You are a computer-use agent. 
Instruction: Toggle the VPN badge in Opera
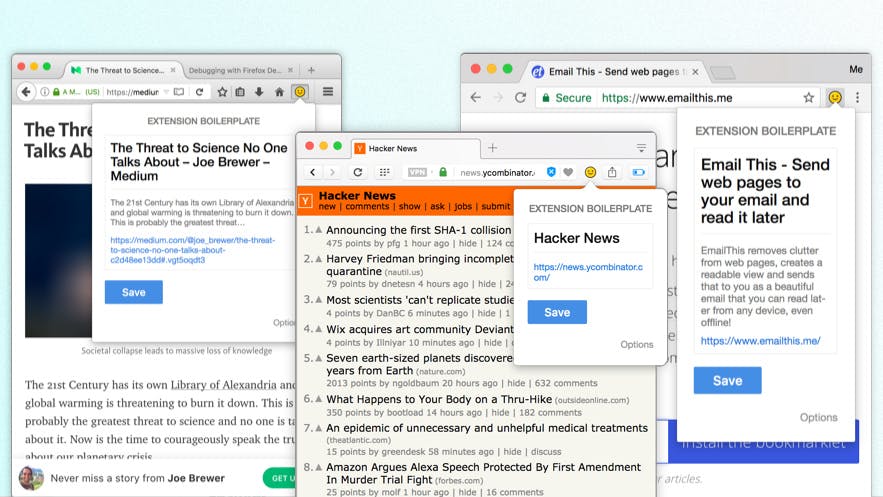click(417, 172)
